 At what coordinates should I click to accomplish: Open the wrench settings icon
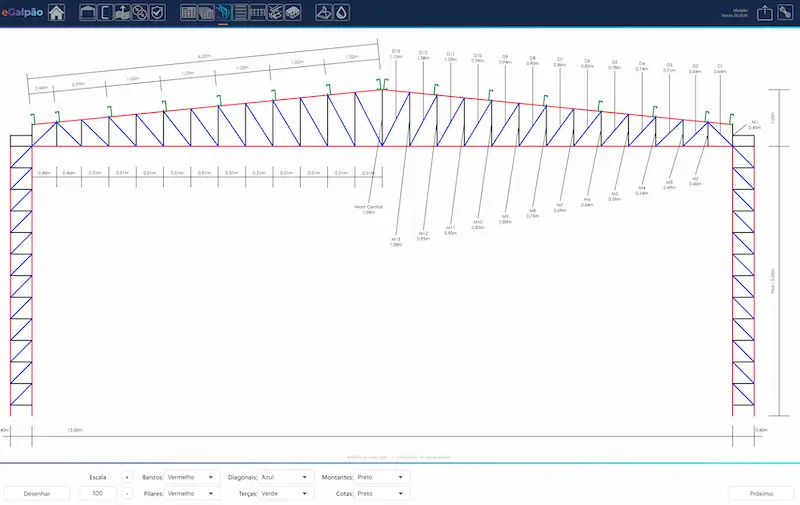785,13
